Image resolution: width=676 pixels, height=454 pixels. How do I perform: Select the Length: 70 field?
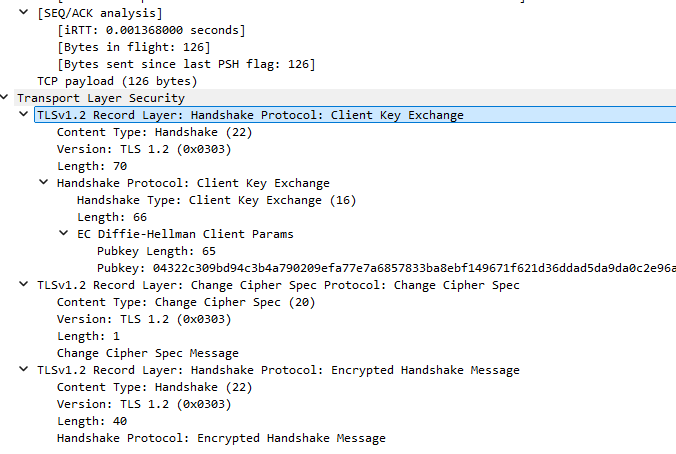92,166
